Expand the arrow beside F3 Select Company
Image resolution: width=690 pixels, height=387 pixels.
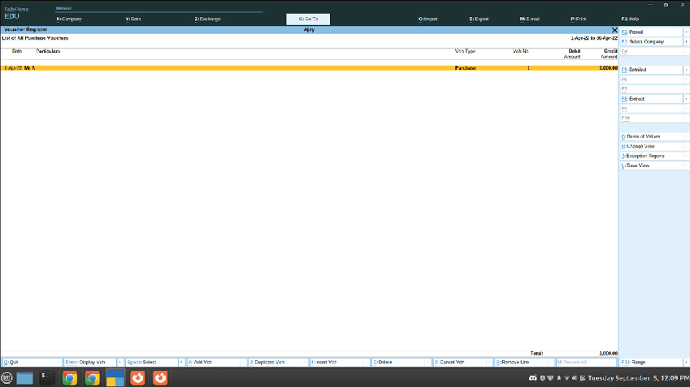(686, 42)
